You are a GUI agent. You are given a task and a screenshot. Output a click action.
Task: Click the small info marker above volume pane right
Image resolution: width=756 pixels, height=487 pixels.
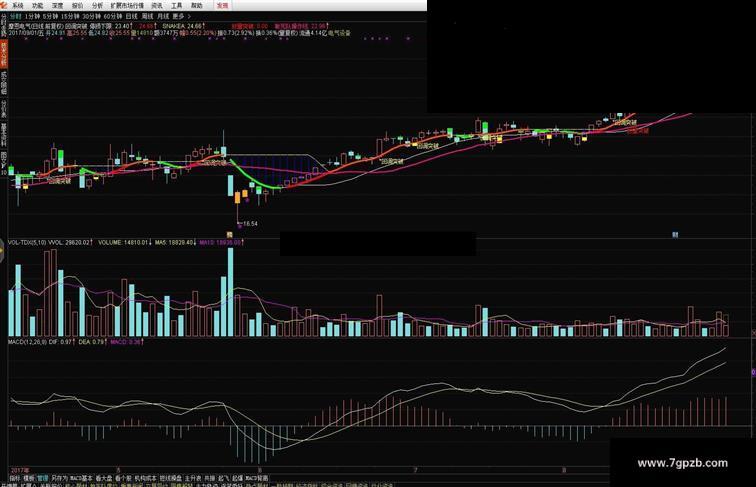click(x=675, y=235)
